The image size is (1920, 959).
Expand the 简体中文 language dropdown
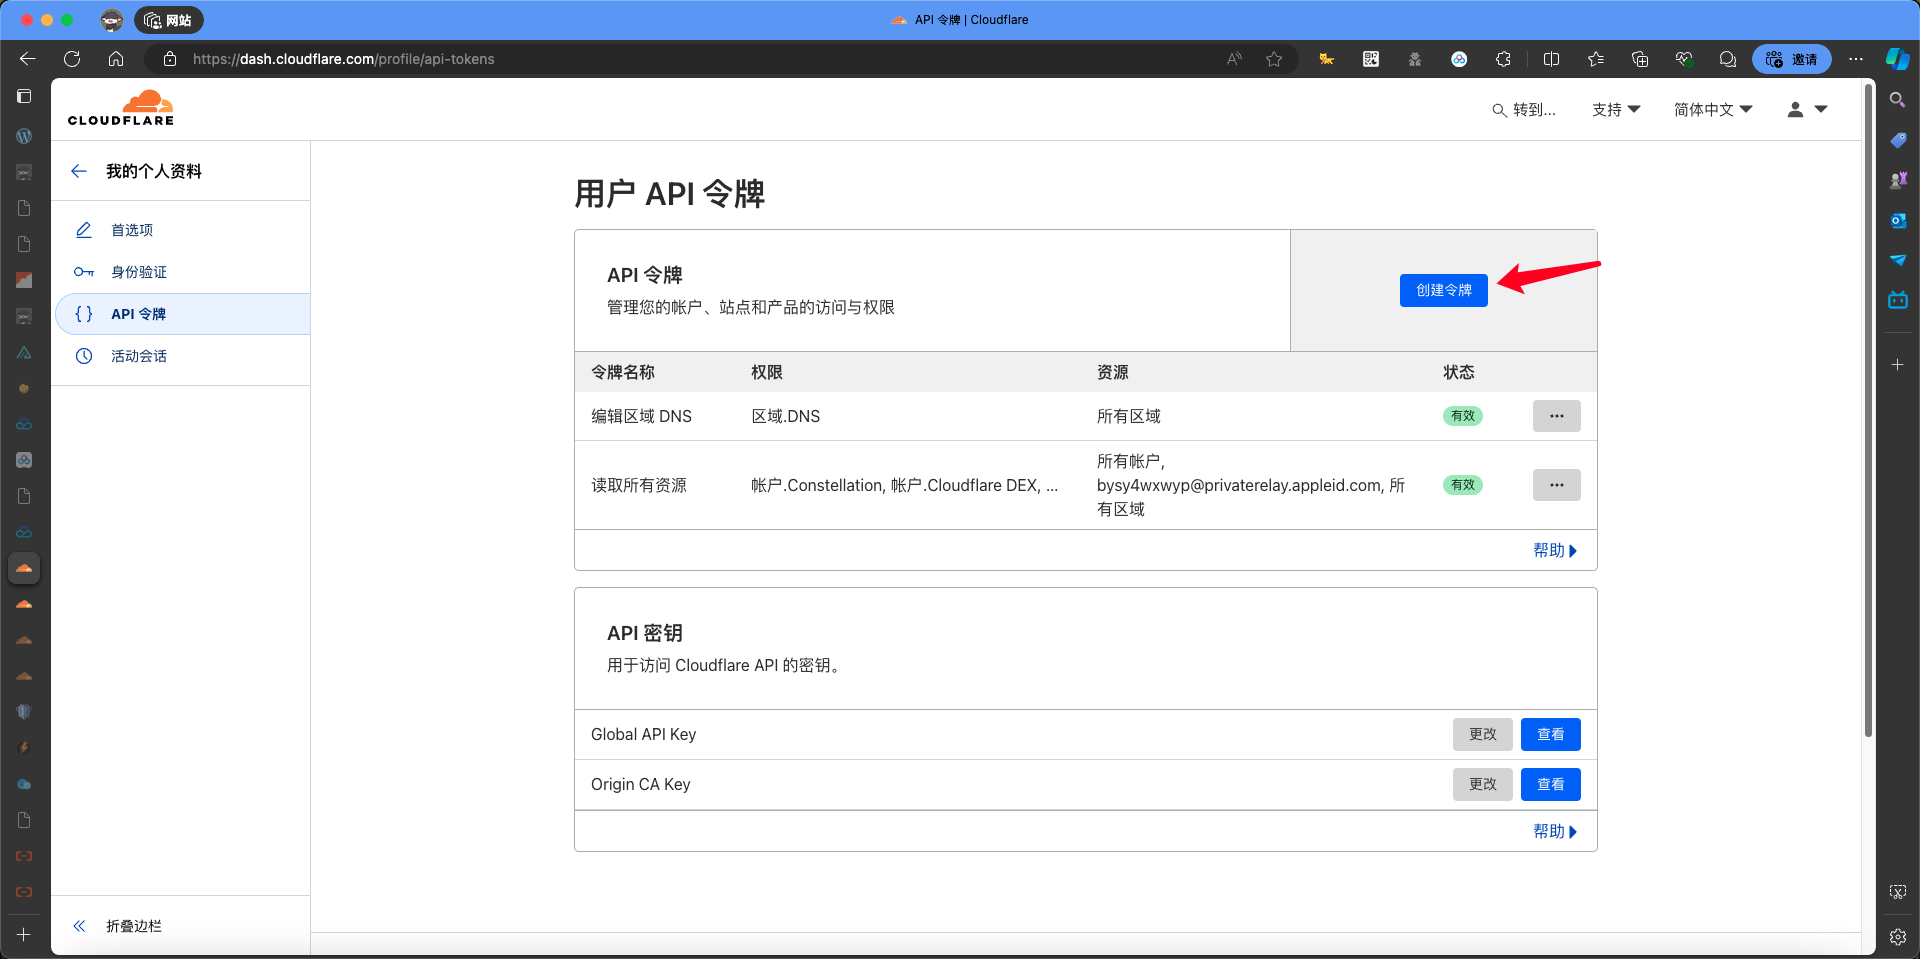pyautogui.click(x=1713, y=110)
